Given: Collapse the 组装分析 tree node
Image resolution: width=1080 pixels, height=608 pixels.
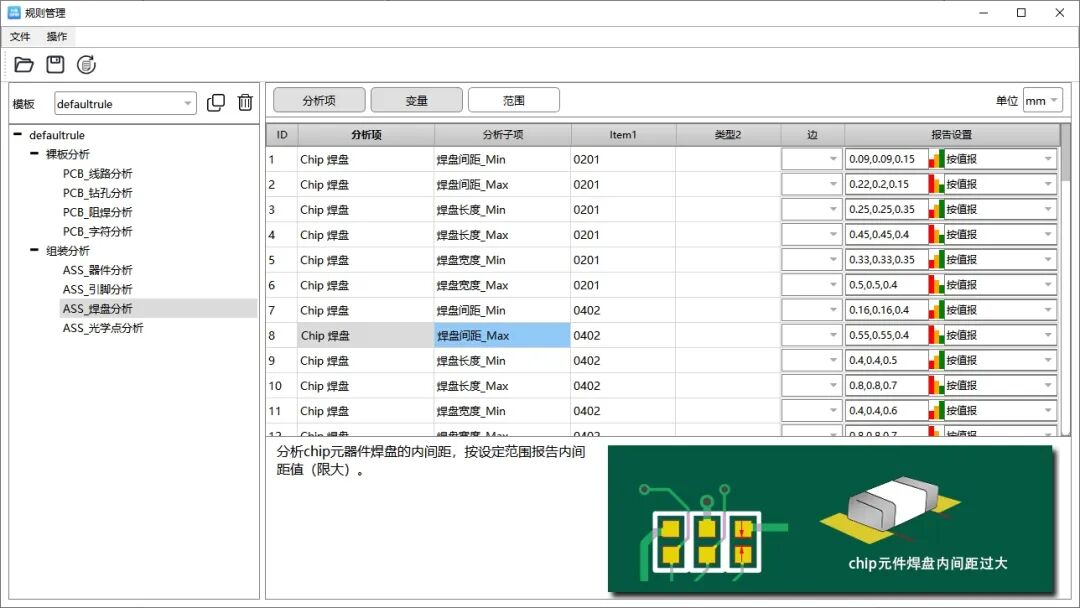Looking at the screenshot, I should pos(35,251).
